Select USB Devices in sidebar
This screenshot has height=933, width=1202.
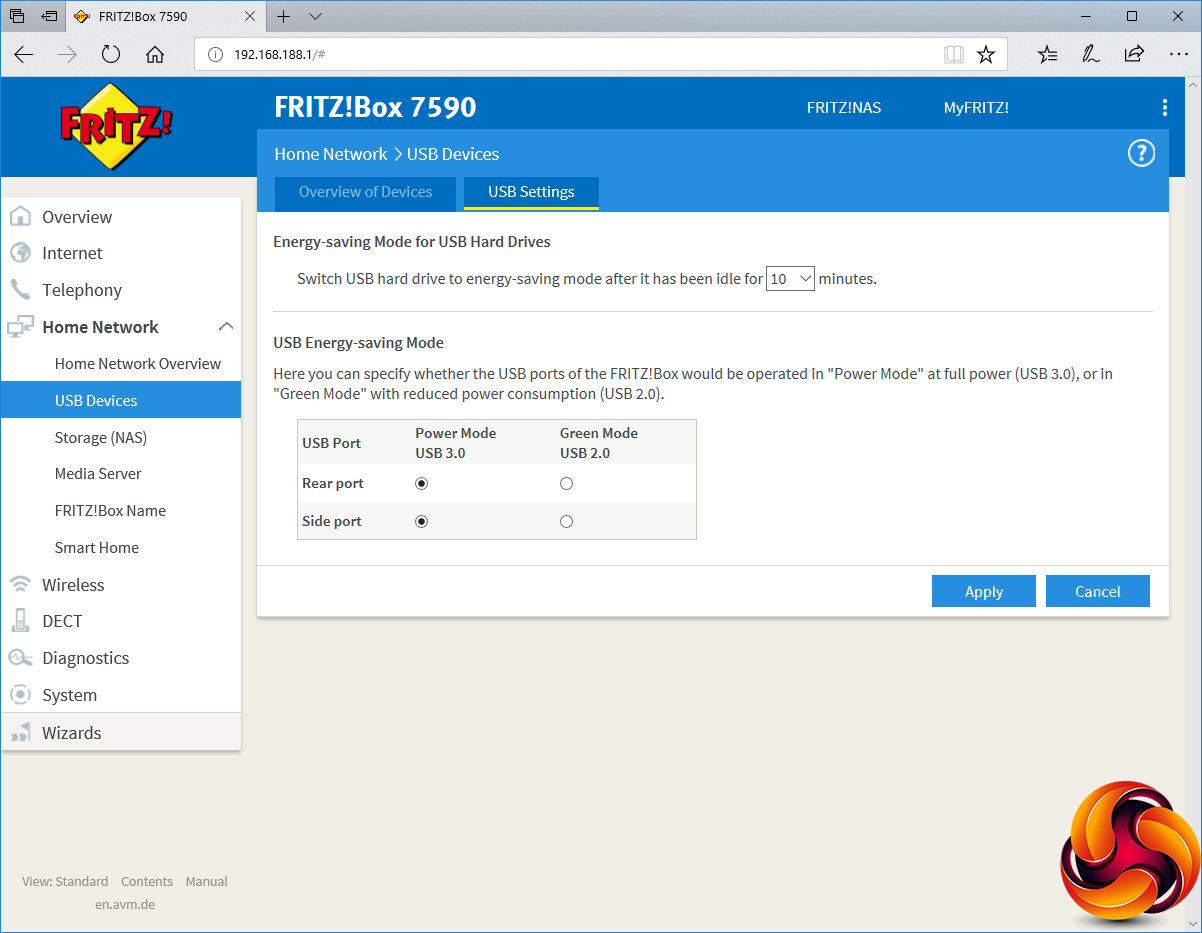tap(121, 400)
